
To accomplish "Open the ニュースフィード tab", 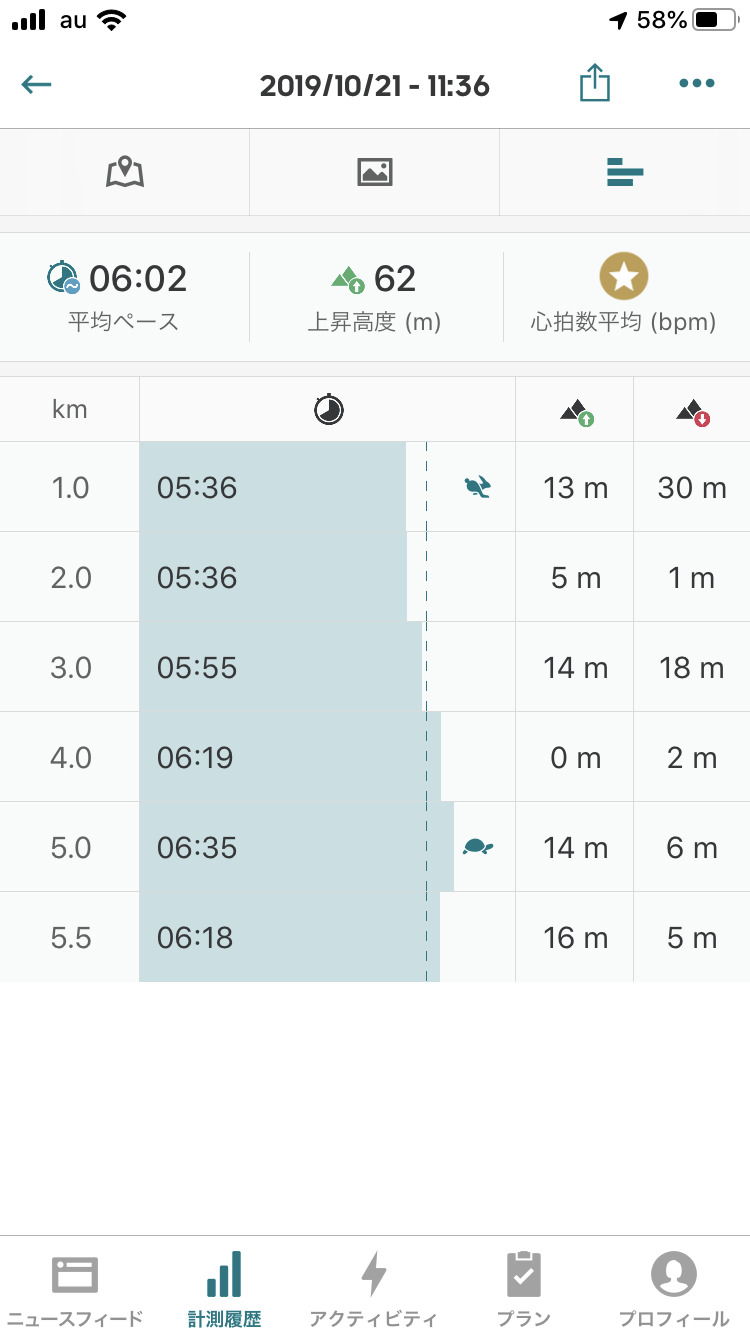I will 75,1288.
